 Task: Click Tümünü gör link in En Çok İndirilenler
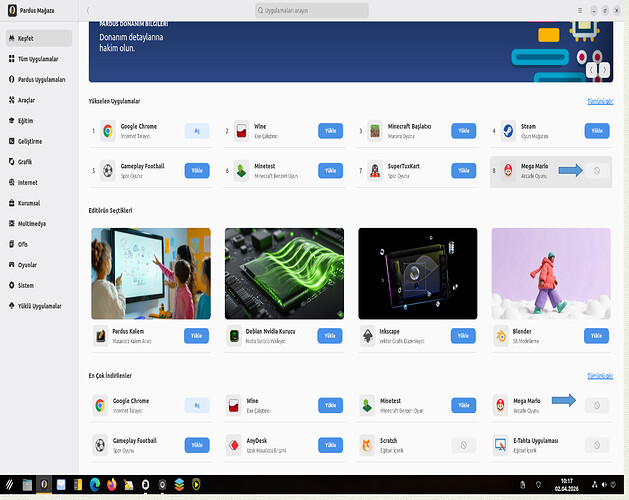point(599,375)
